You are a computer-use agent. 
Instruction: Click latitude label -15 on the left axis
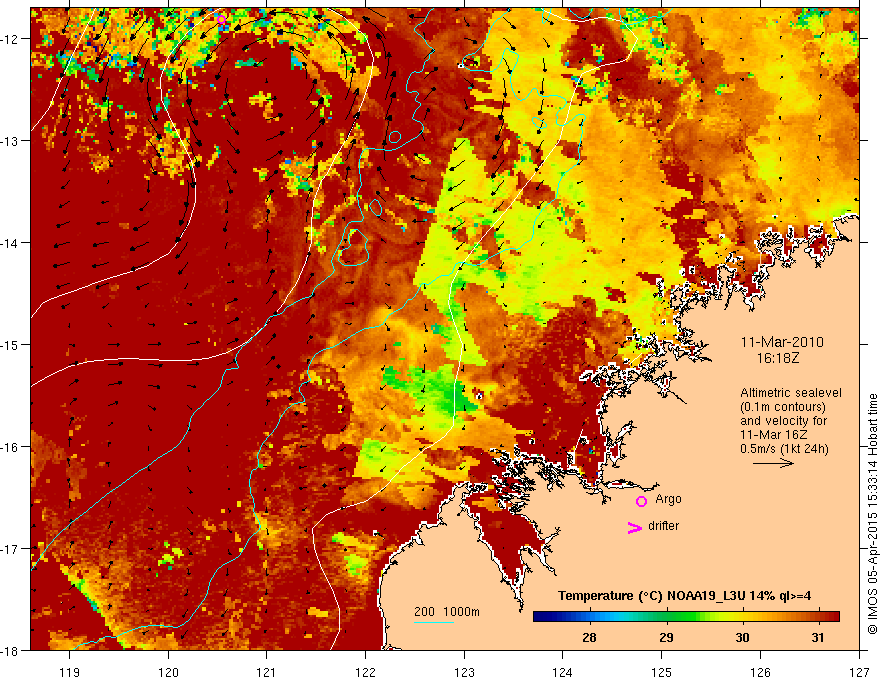pyautogui.click(x=10, y=344)
